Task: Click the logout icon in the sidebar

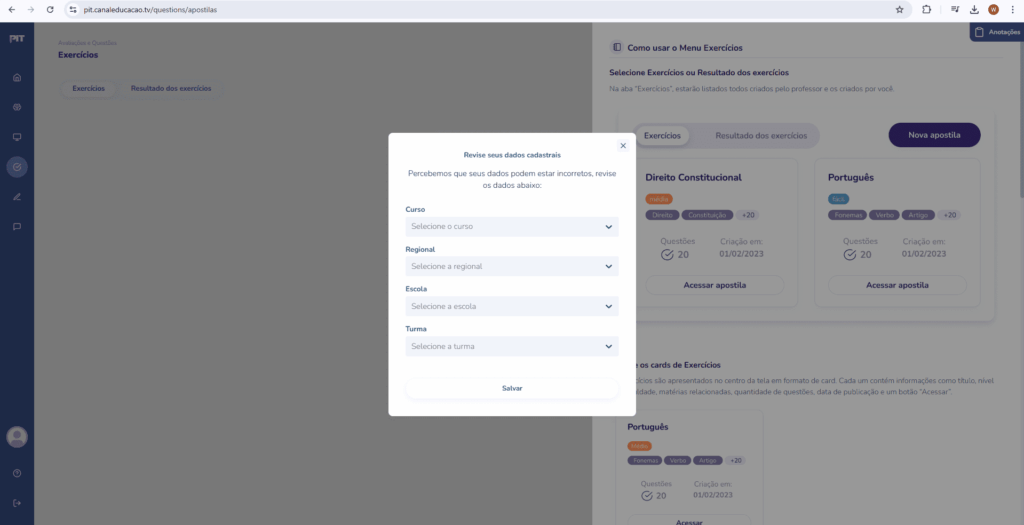Action: coord(17,503)
